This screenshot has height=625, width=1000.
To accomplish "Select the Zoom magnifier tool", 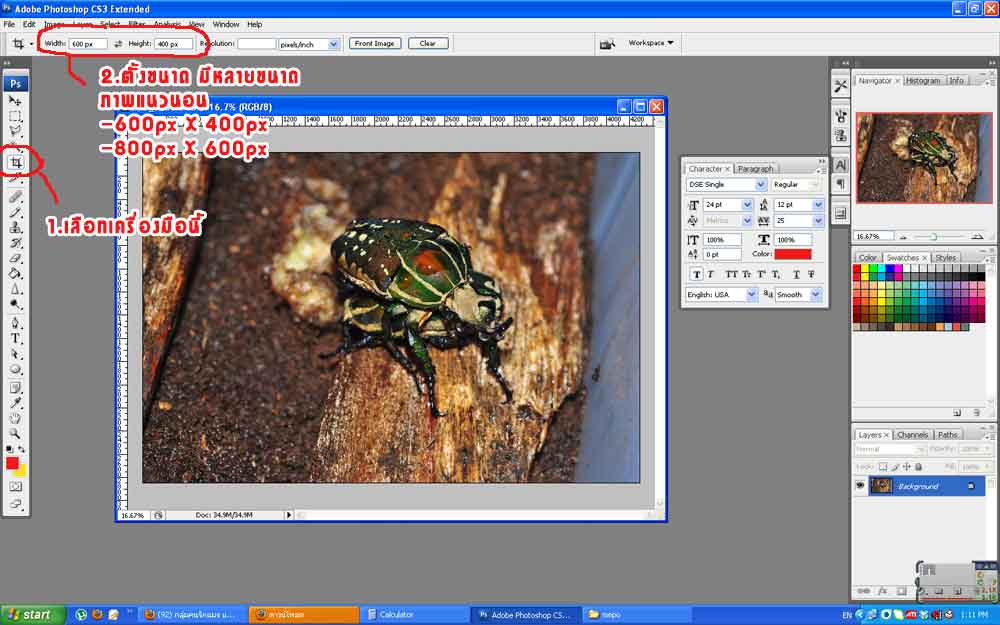I will point(16,433).
